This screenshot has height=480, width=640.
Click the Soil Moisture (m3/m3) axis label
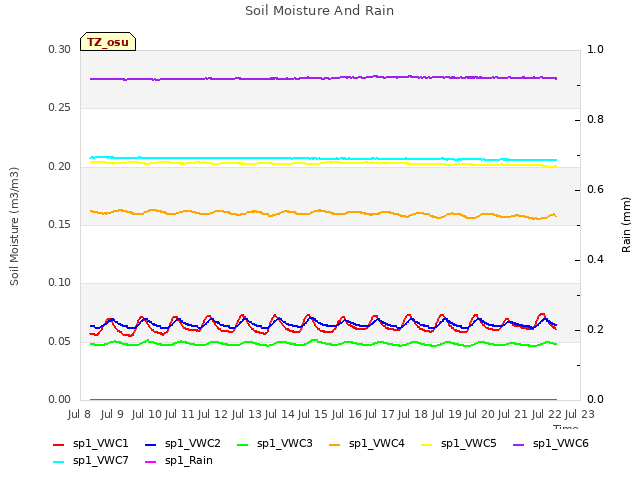[14, 226]
